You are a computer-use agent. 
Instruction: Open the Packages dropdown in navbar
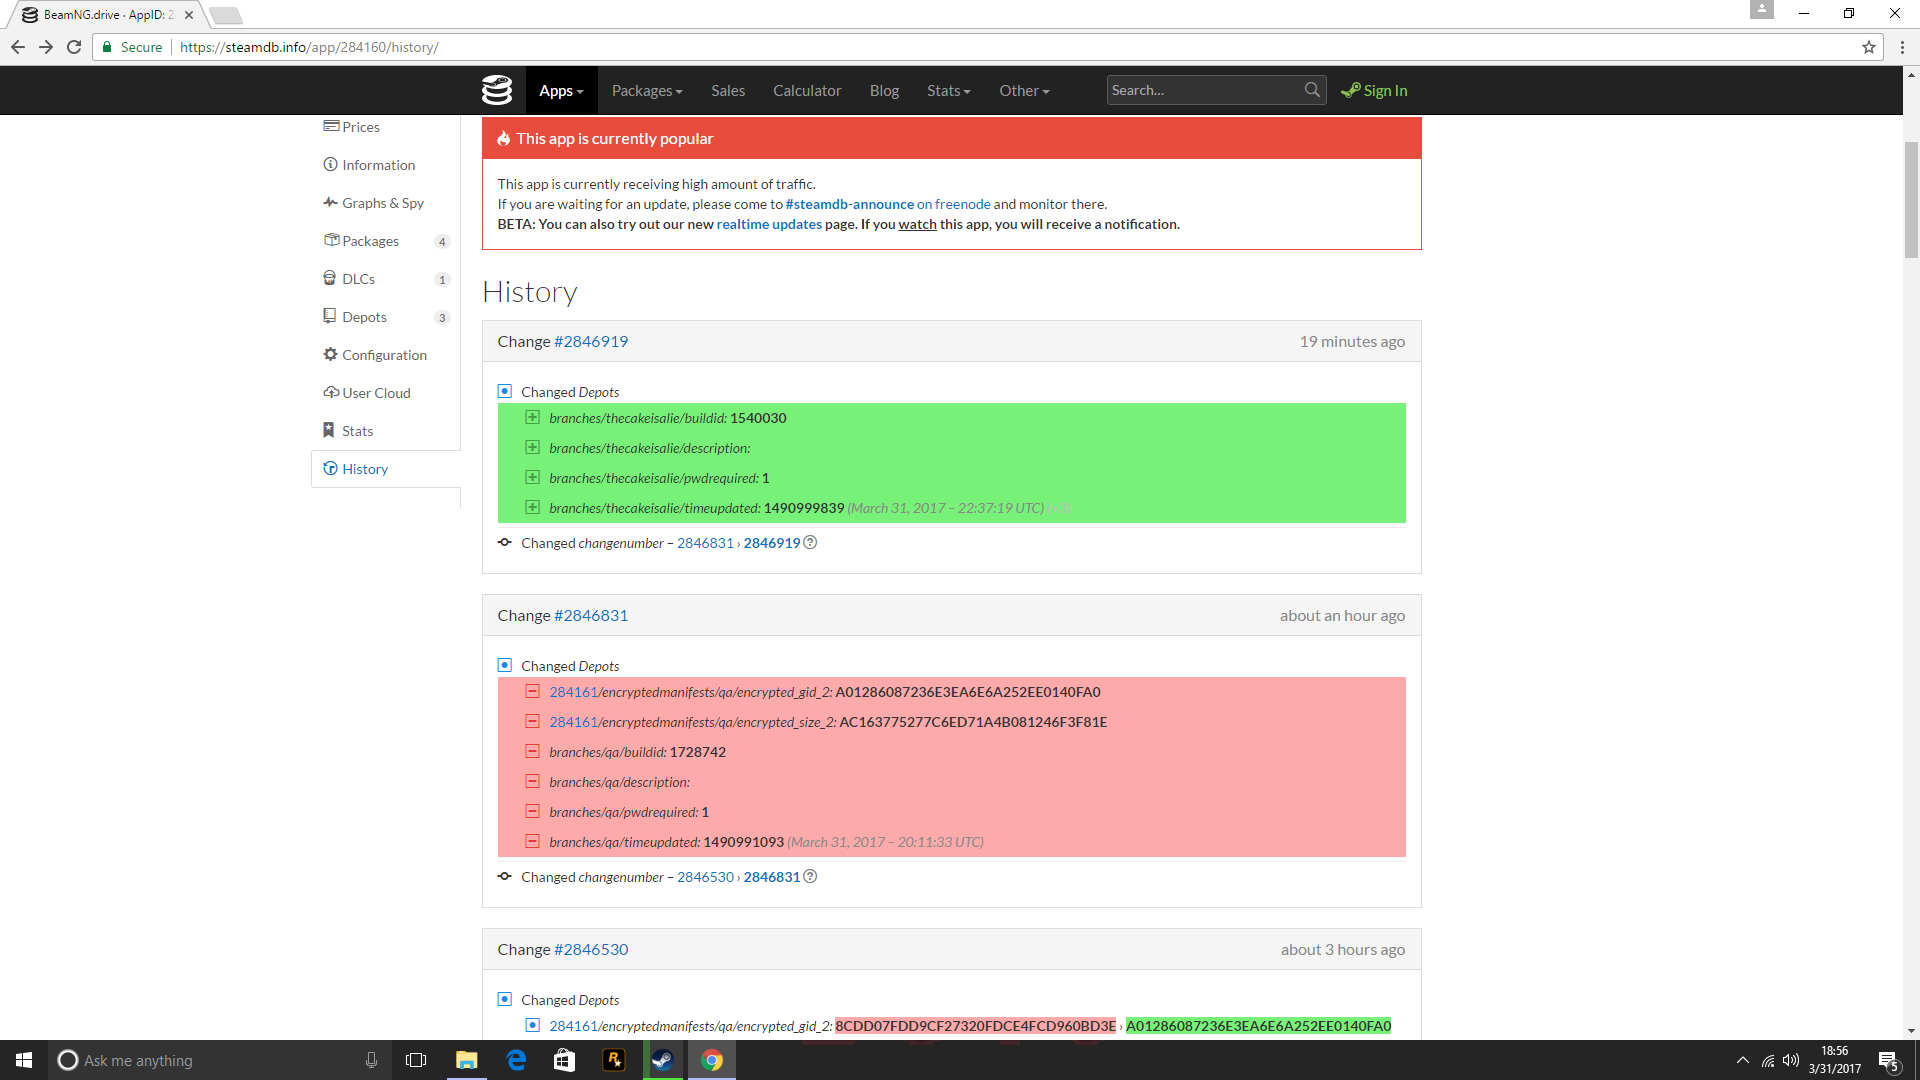click(647, 90)
